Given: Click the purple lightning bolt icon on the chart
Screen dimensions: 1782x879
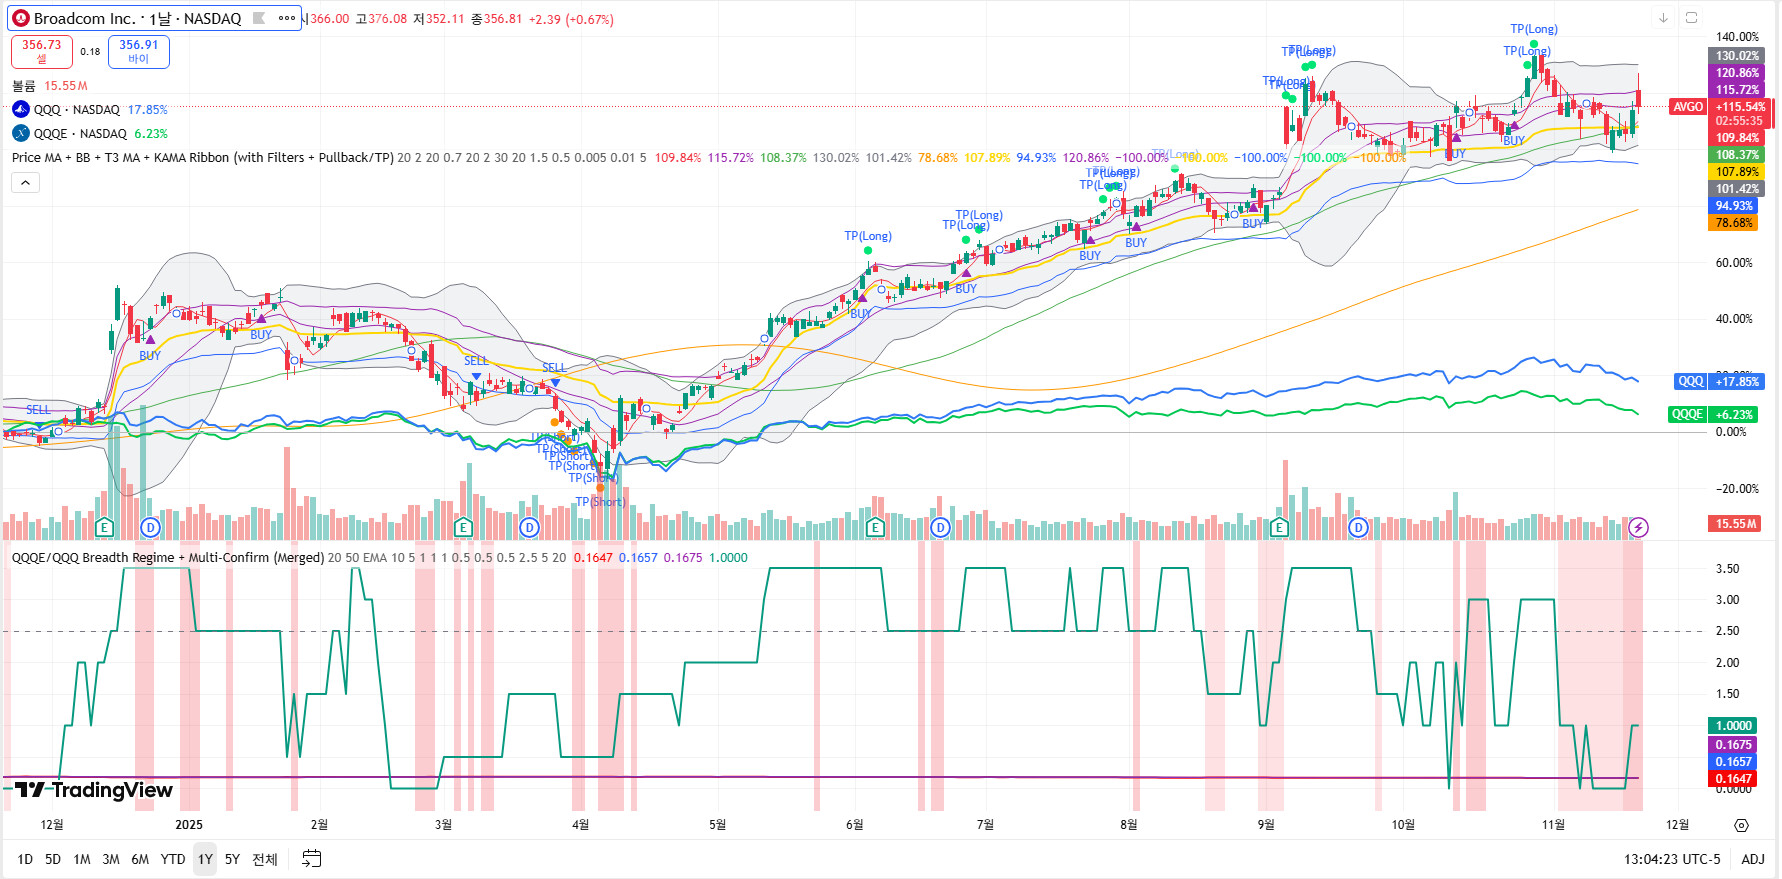Looking at the screenshot, I should point(1638,527).
